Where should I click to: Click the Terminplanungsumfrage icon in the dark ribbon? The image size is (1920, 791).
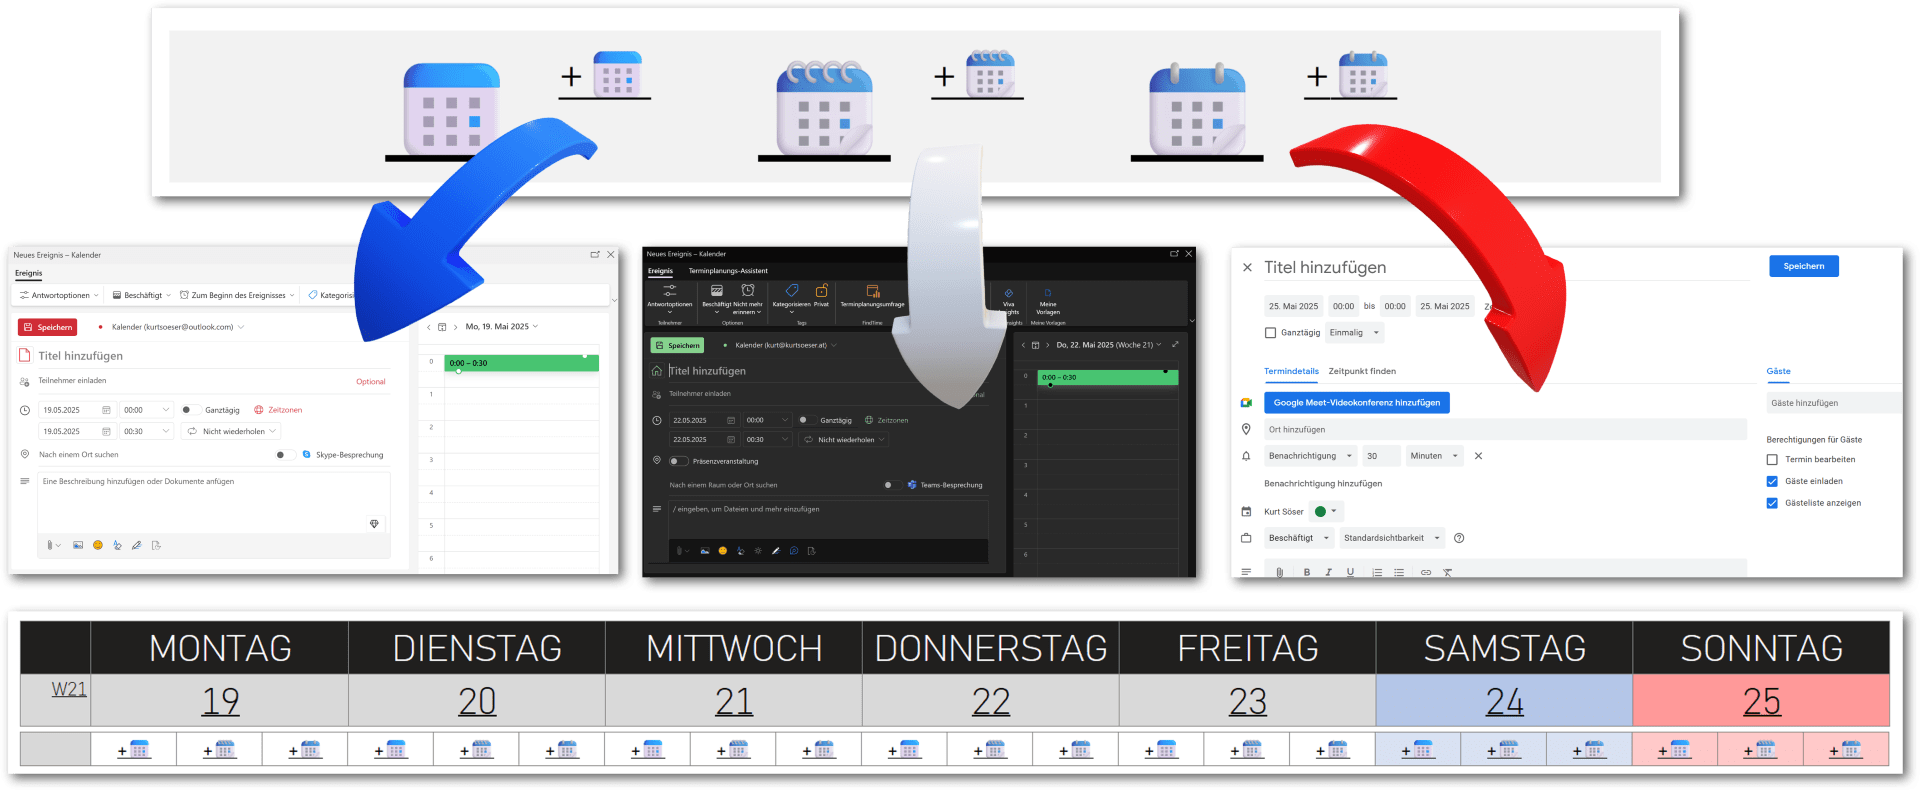click(x=872, y=291)
